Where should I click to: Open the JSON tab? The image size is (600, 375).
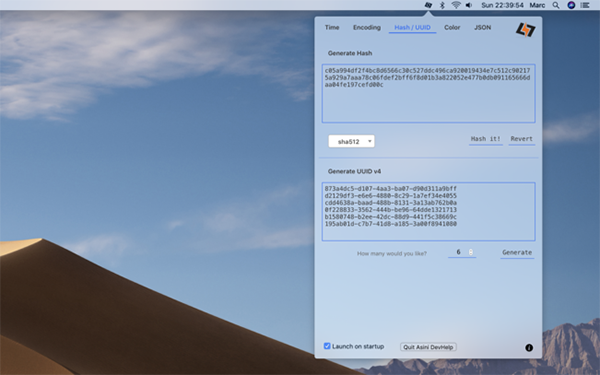coord(483,28)
